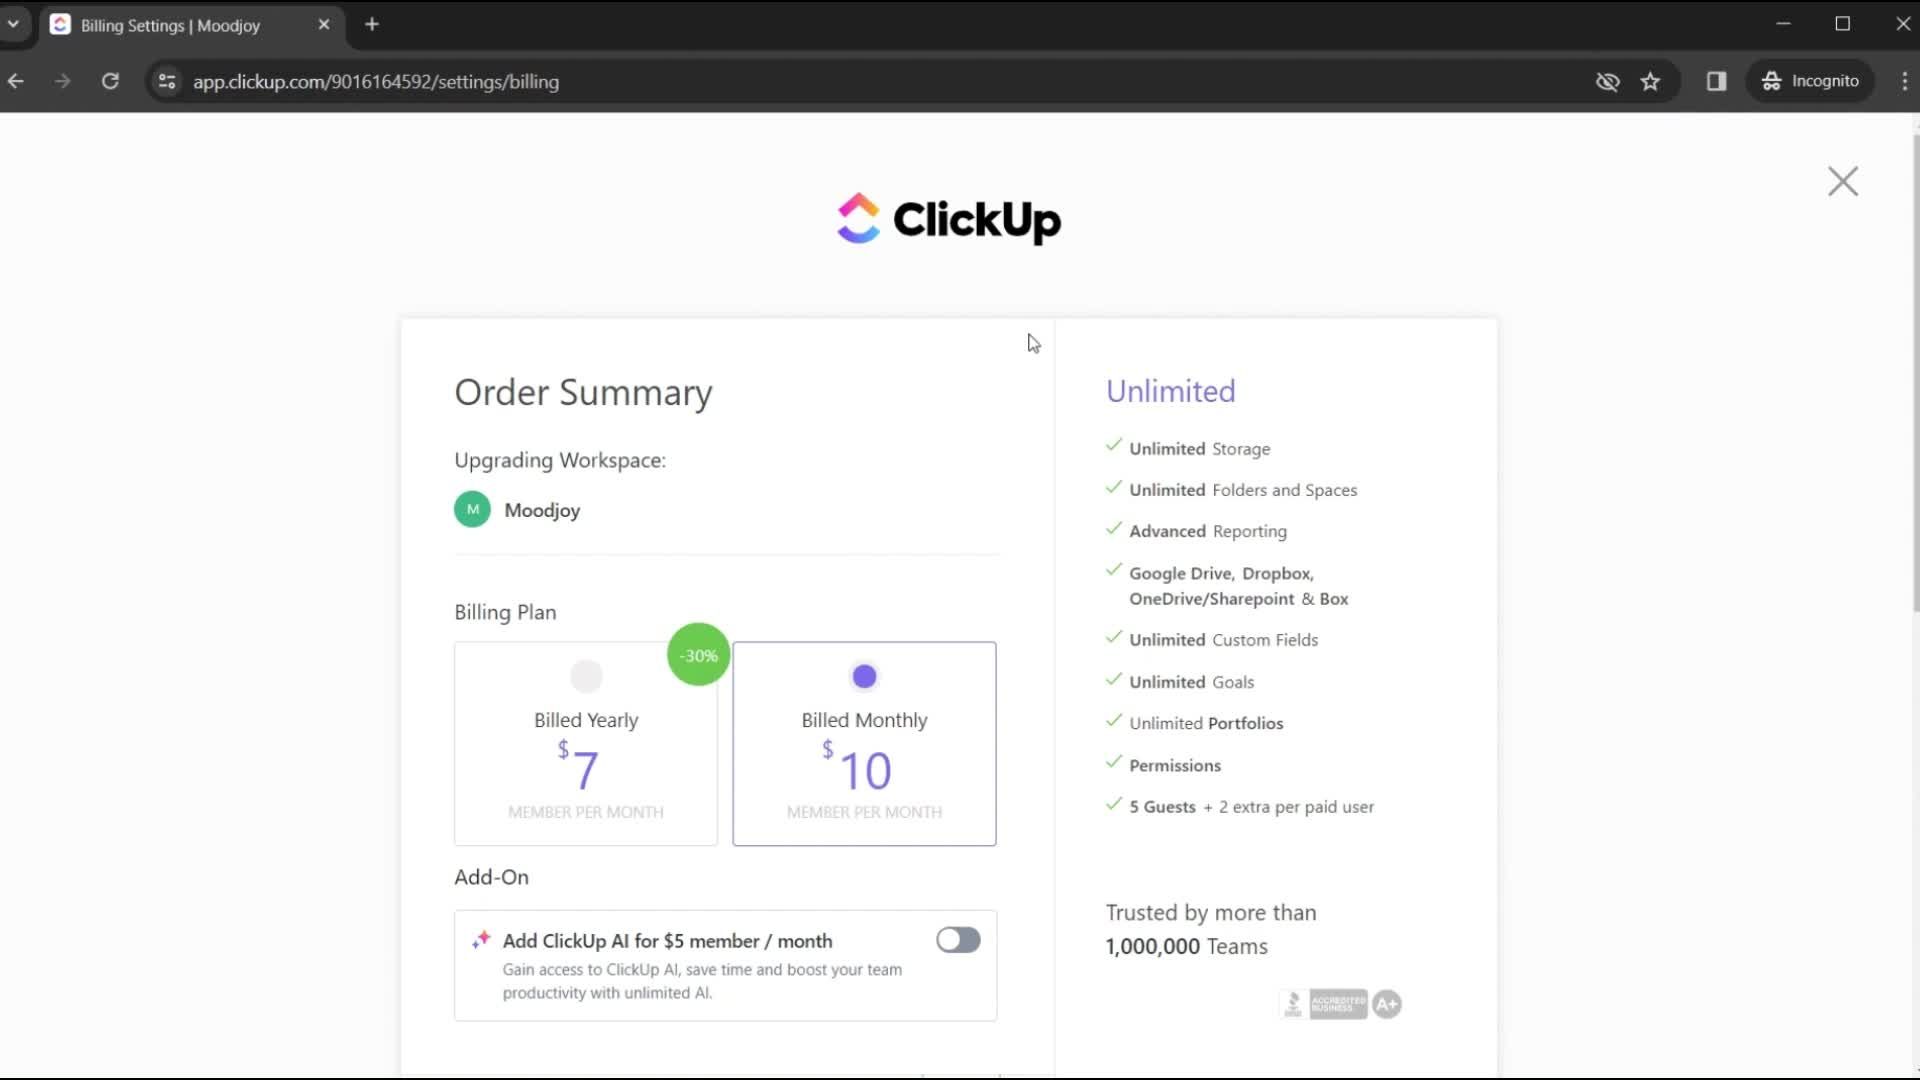Viewport: 1920px width, 1080px height.
Task: Select Billed Monthly radio button option
Action: coord(862,675)
